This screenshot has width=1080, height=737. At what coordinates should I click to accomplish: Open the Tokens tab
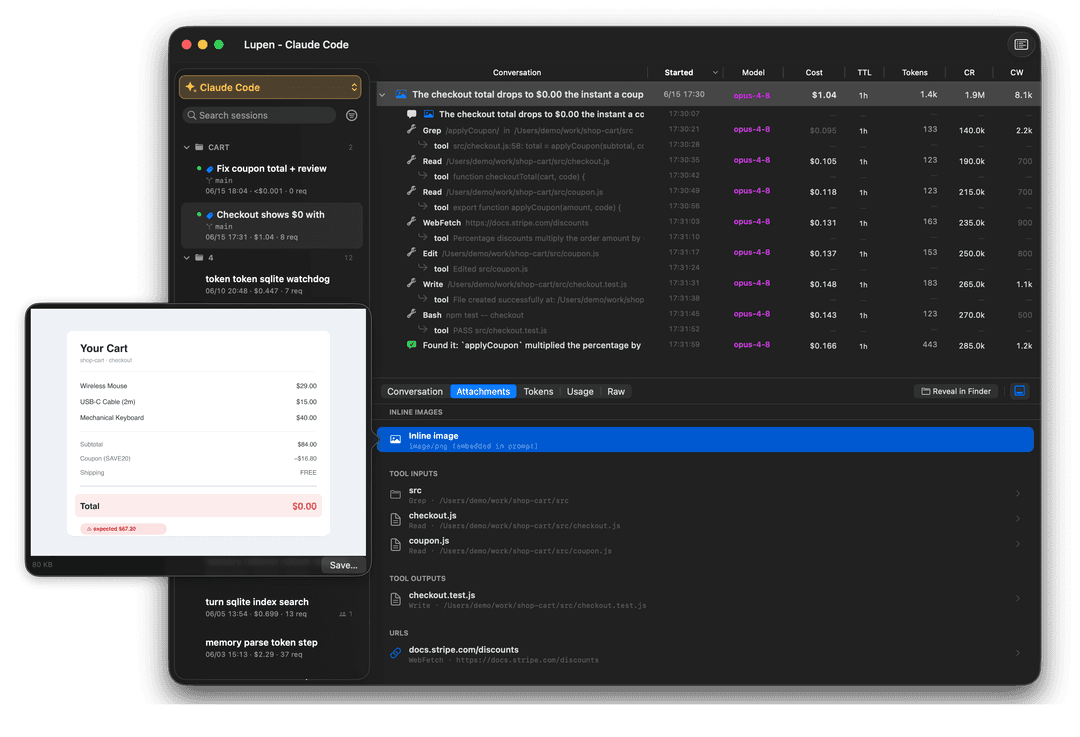538,391
